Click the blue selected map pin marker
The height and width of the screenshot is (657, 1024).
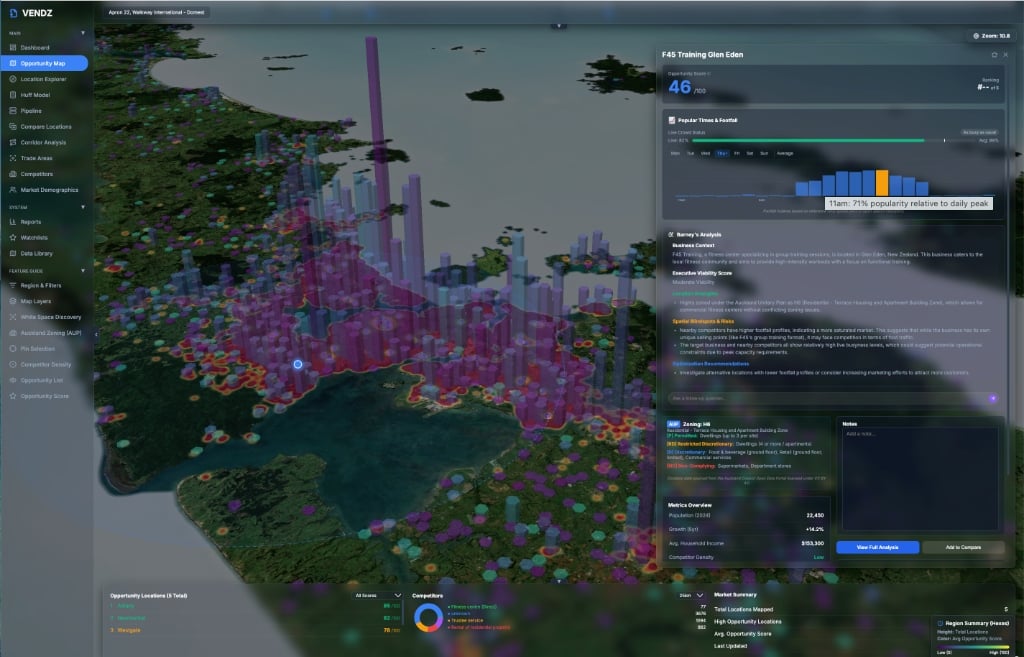298,364
